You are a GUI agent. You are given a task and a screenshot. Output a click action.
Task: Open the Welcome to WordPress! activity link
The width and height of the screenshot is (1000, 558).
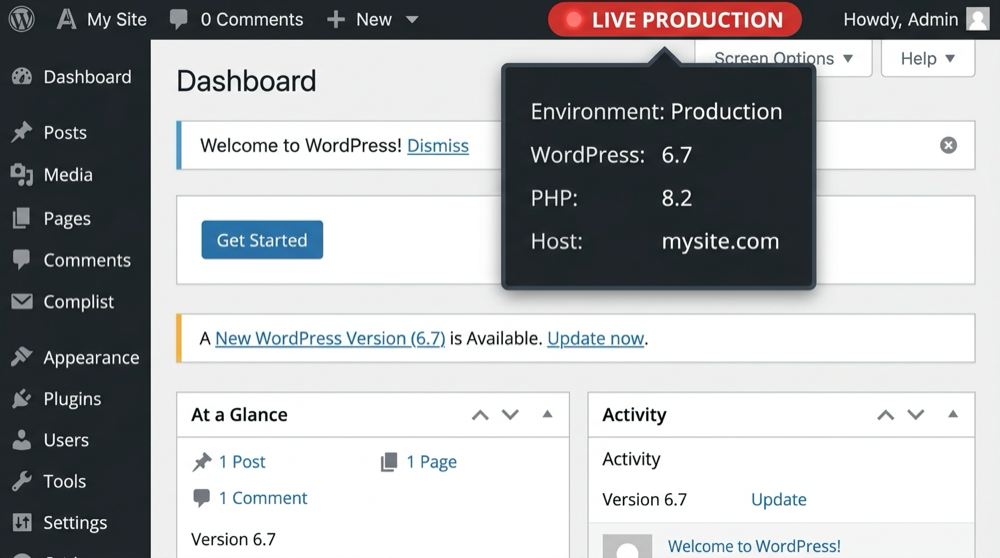coord(754,547)
